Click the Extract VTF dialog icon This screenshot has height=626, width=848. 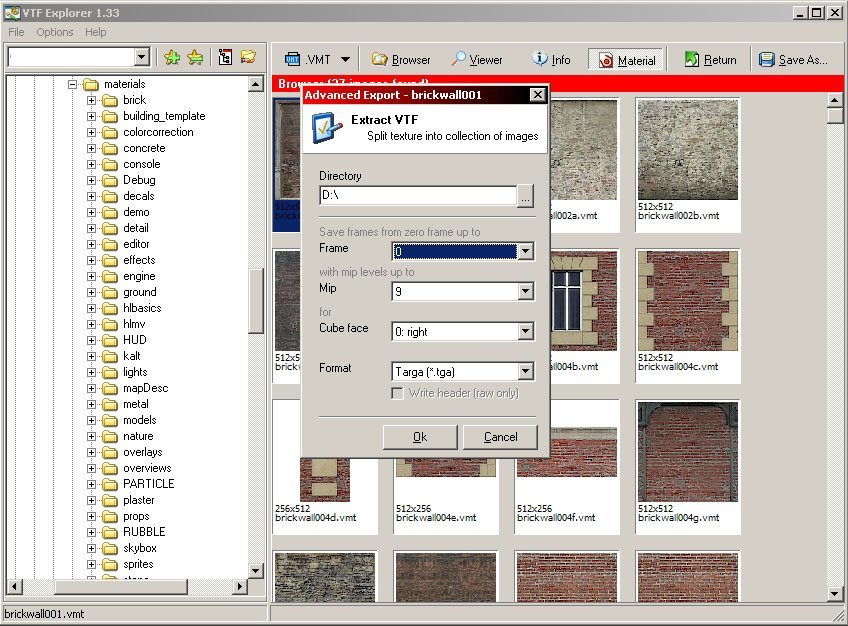point(327,128)
